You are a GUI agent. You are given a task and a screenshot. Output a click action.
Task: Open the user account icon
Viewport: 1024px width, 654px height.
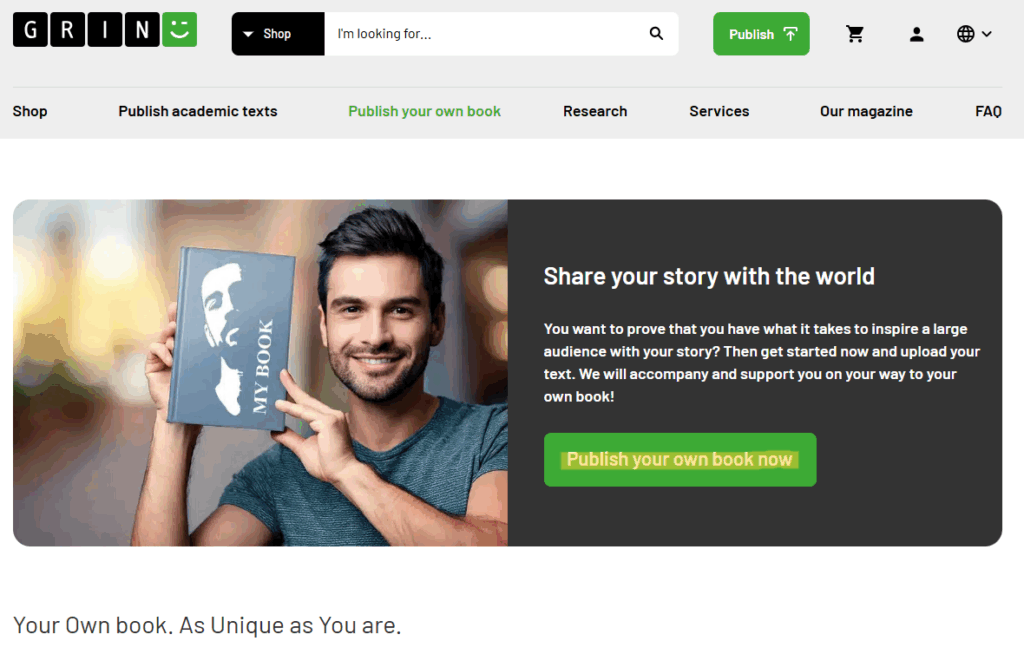point(916,34)
